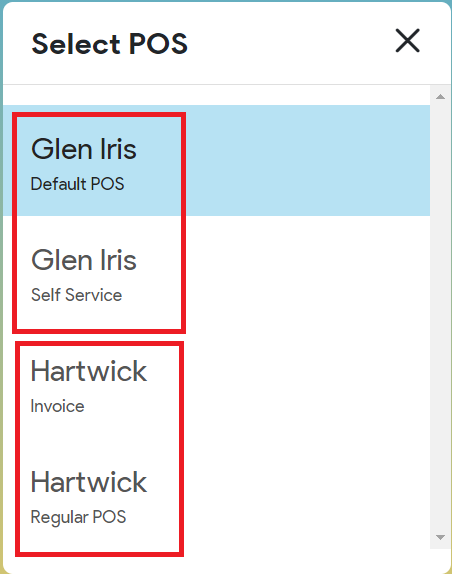Click the Regular POS subtitle text
The image size is (452, 574).
pyautogui.click(x=78, y=517)
